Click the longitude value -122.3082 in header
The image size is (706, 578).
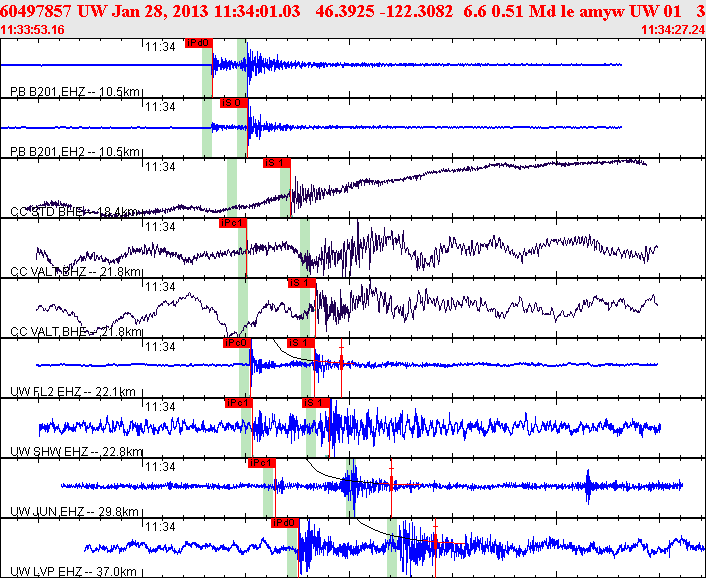pyautogui.click(x=416, y=11)
